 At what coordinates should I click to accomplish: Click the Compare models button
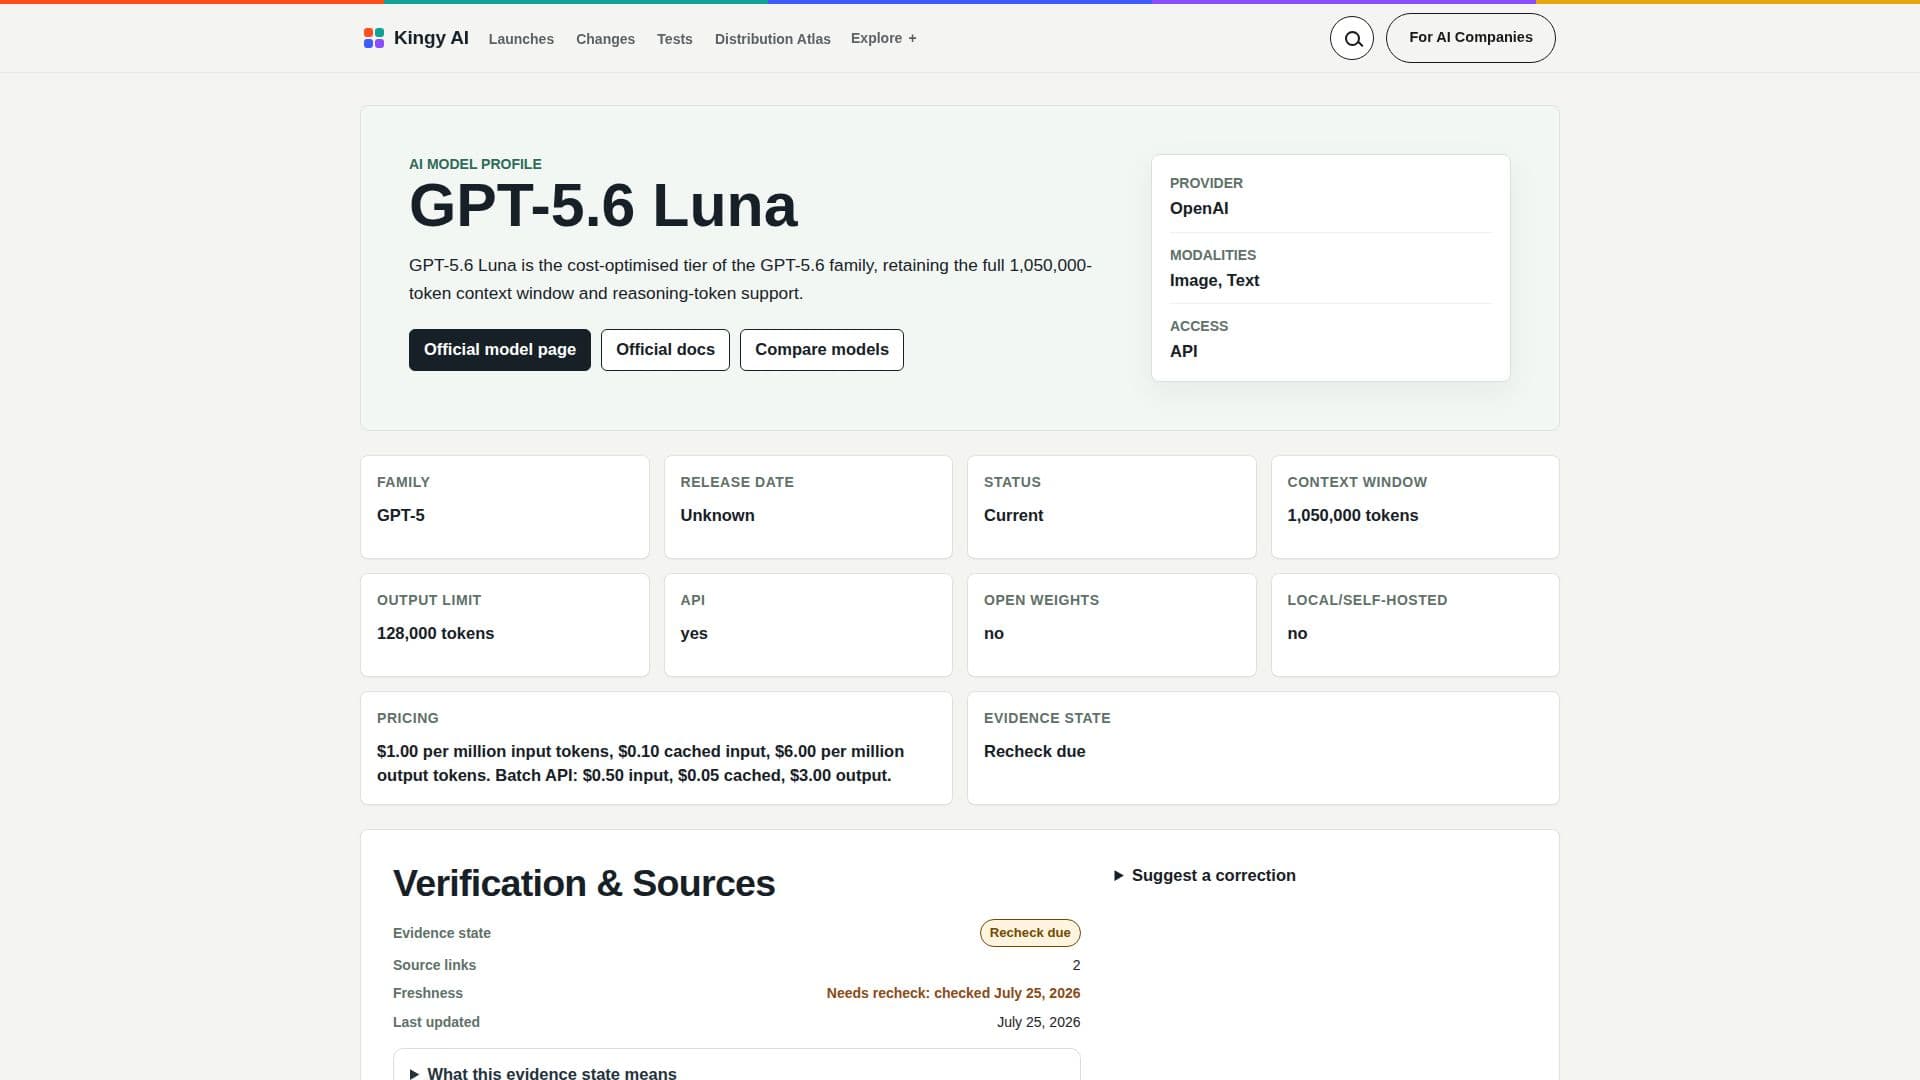[x=821, y=350]
